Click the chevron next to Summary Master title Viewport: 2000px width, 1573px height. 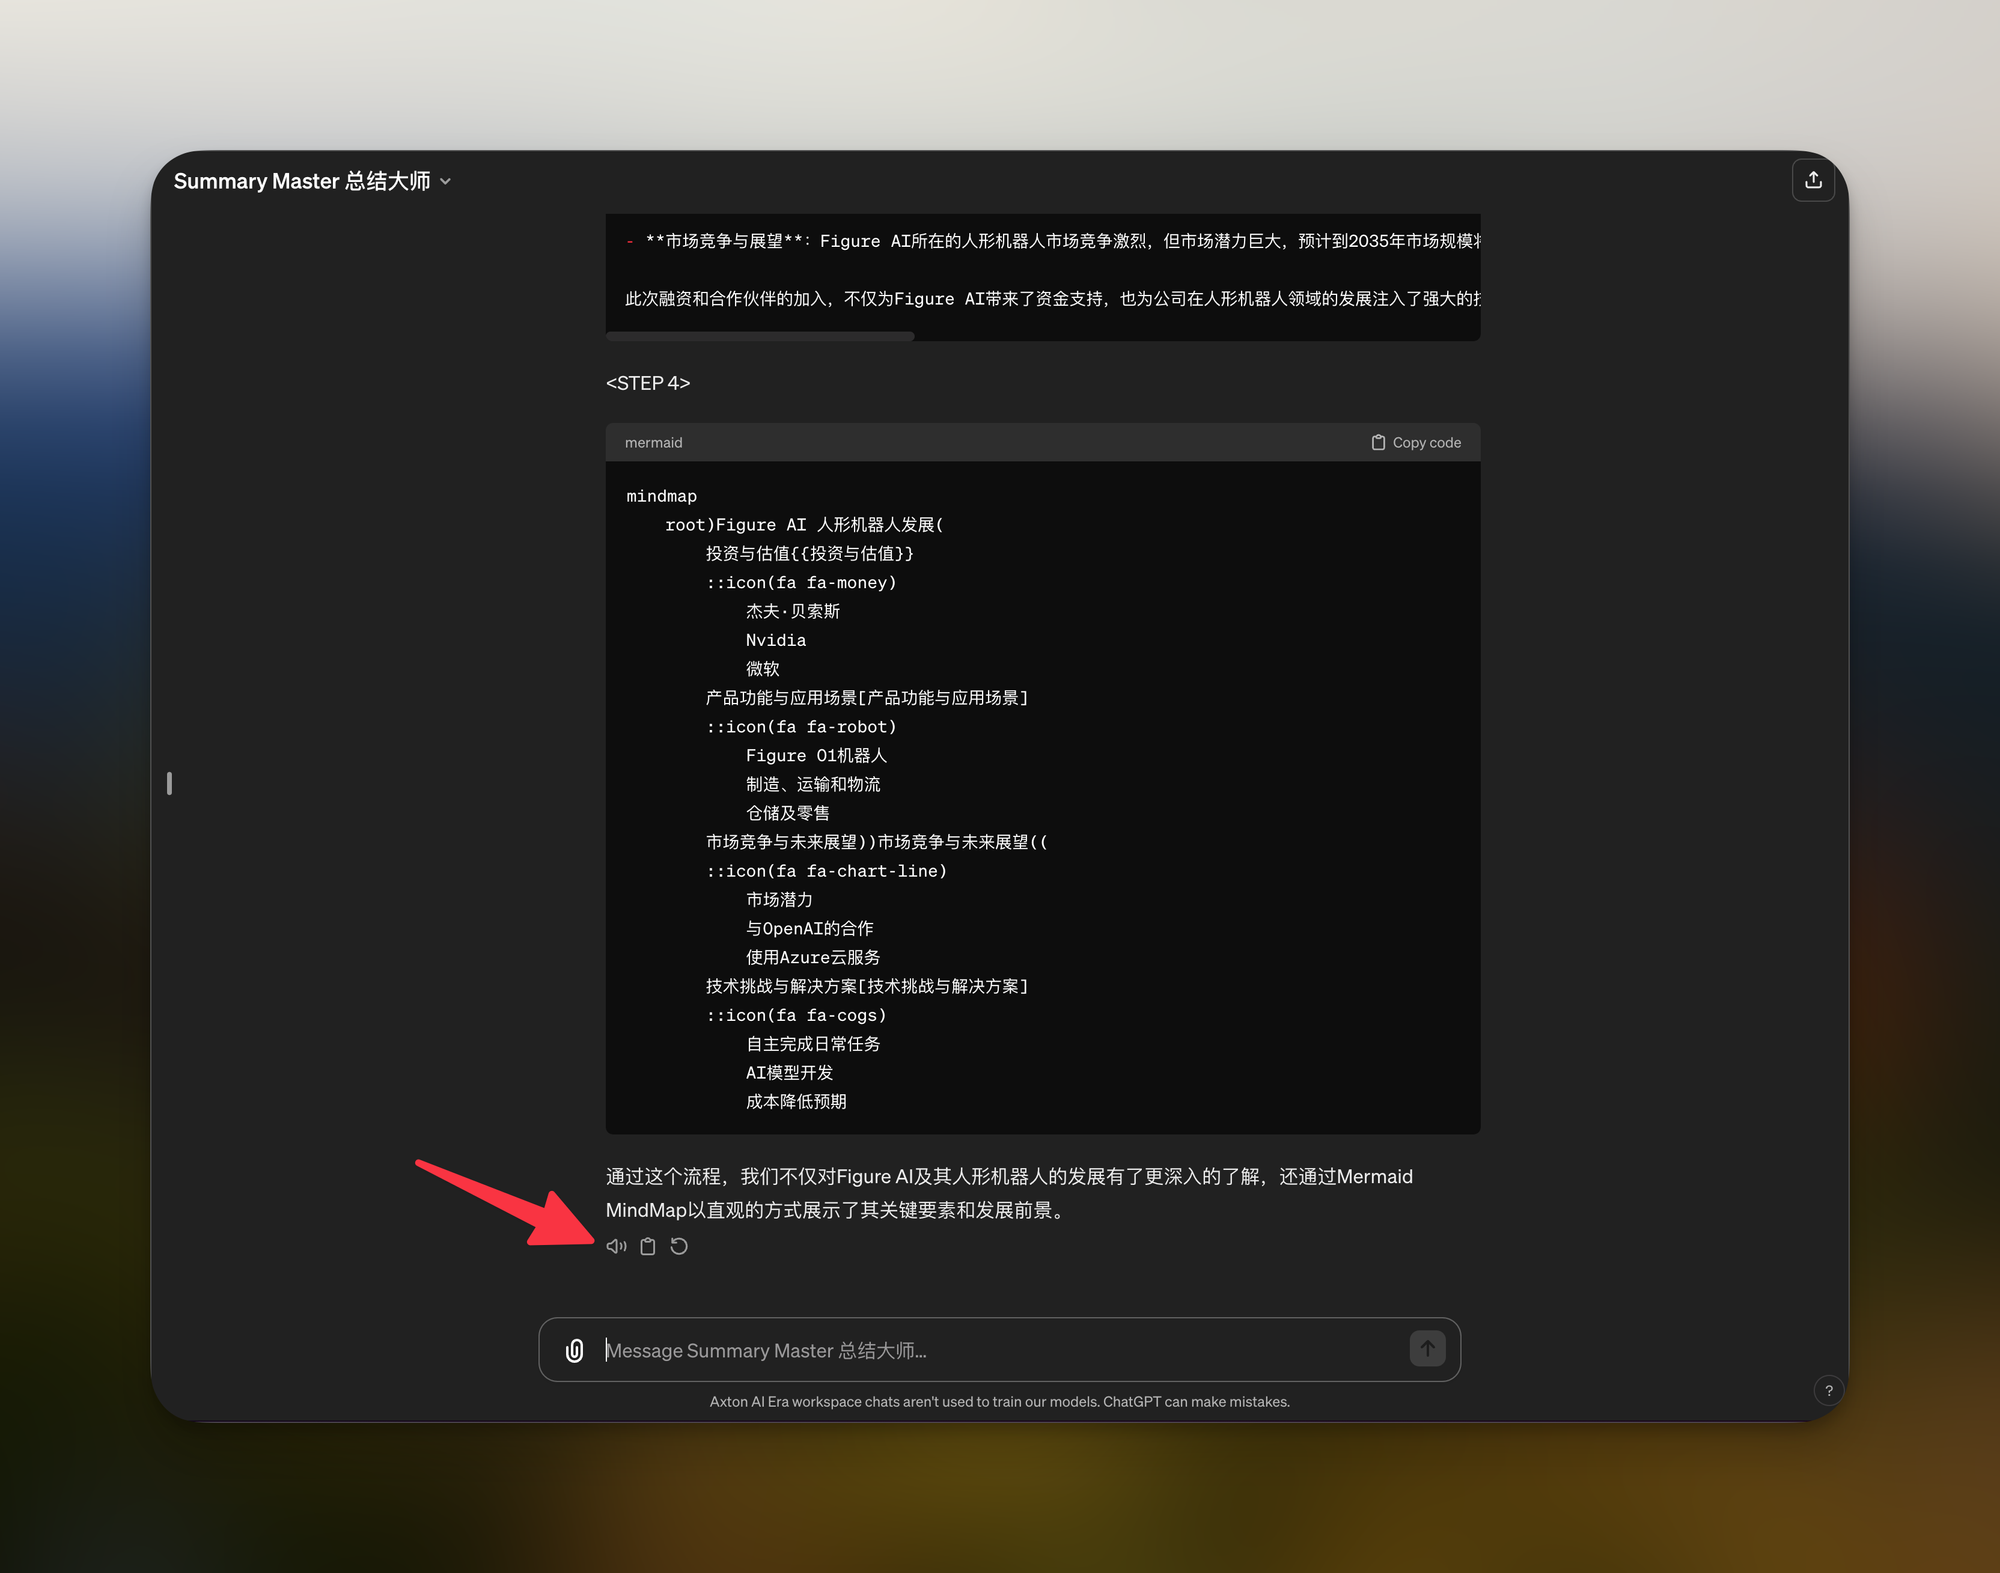pos(446,182)
